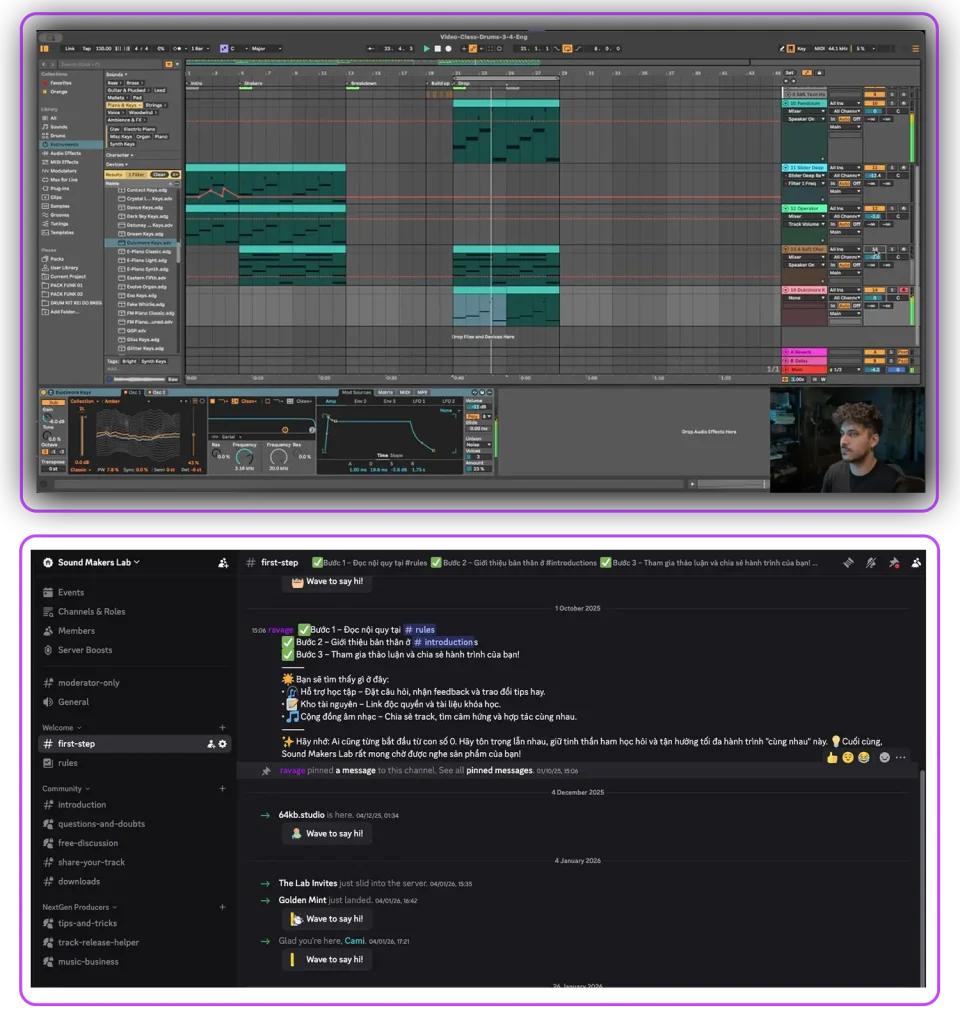Toggle Dulcimore Keys device on/off
Image resolution: width=960 pixels, height=1024 pixels.
coord(44,392)
